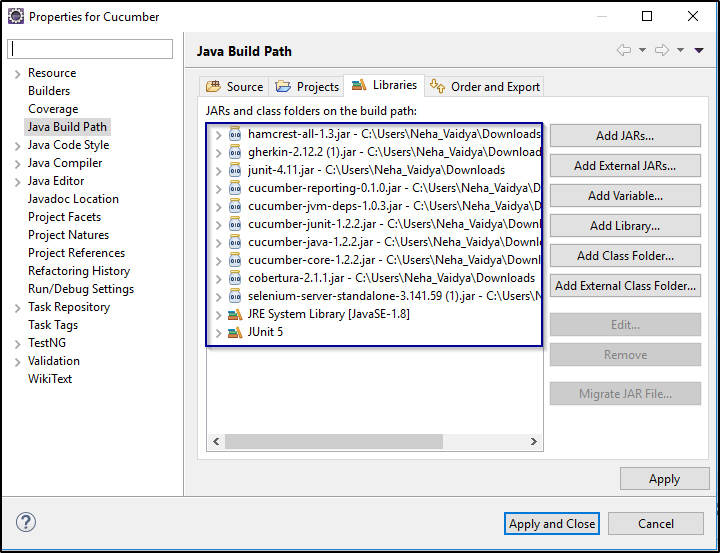The height and width of the screenshot is (553, 720).
Task: Focus the filter text field
Action: pos(90,49)
